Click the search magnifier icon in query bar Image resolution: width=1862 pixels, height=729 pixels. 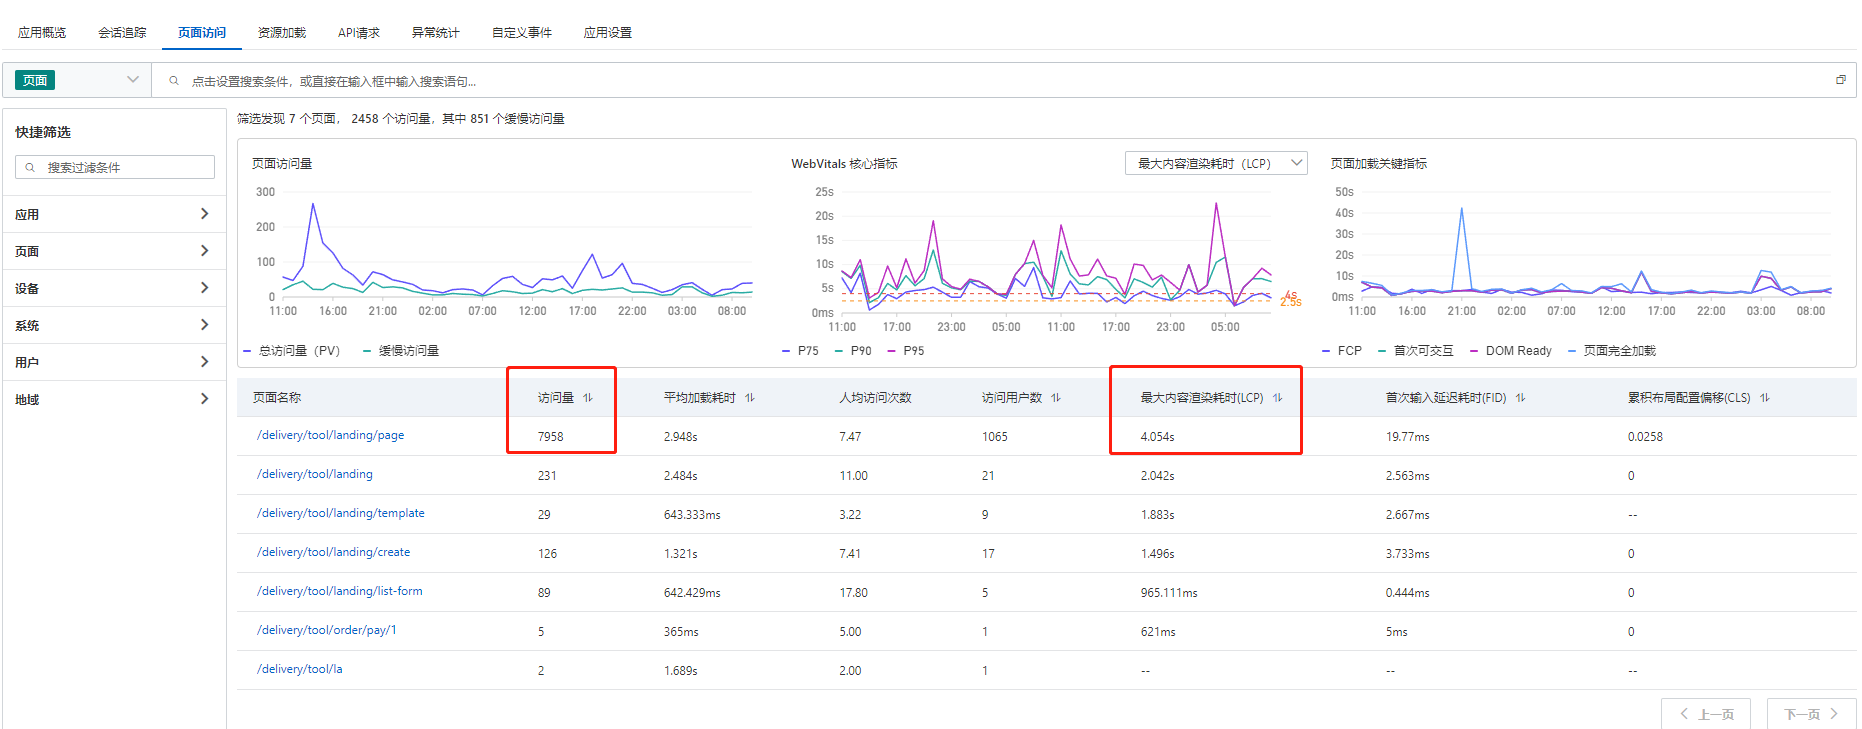[174, 81]
